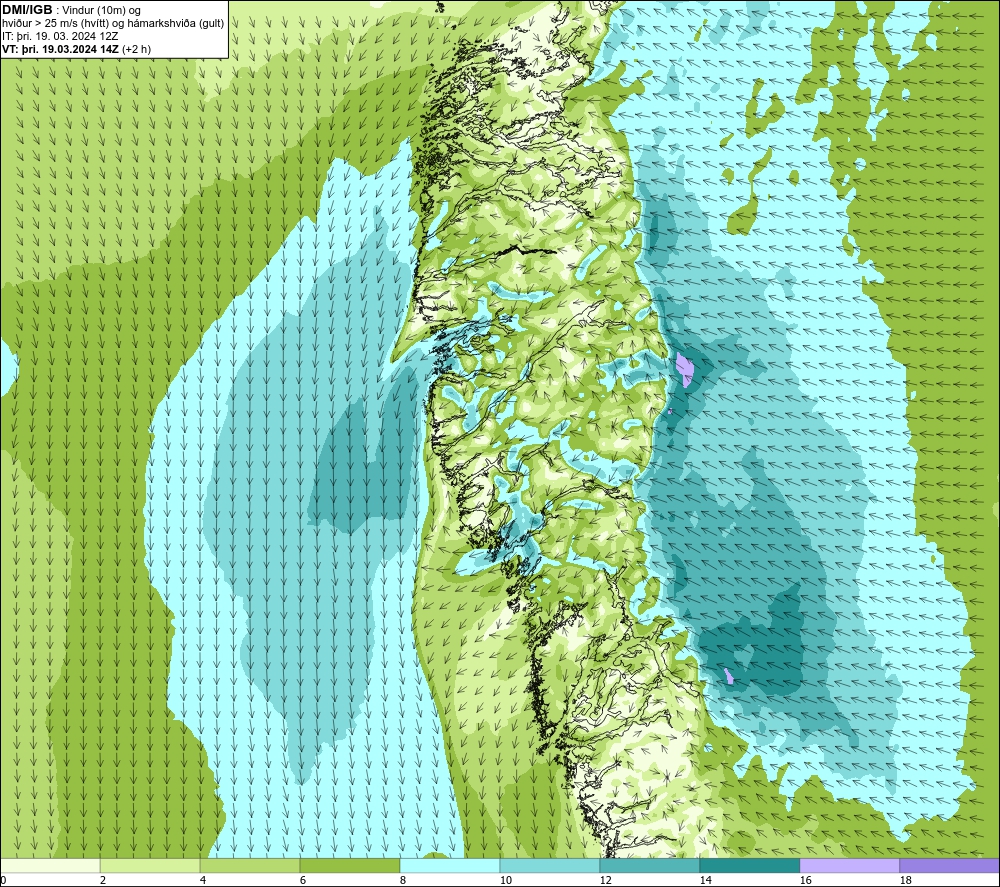The image size is (1000, 887).
Task: Click the 'IT: þri. 19. 03. 2024 12Z' line
Action: (60, 36)
